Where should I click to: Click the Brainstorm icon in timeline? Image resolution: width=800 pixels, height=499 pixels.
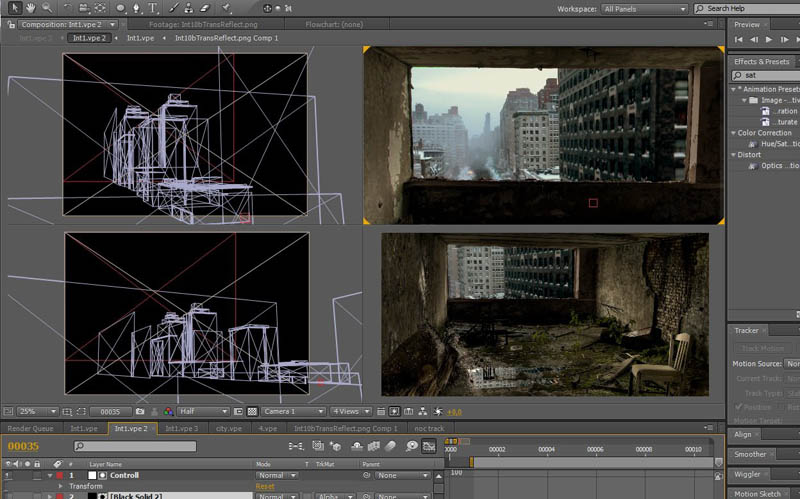[412, 446]
